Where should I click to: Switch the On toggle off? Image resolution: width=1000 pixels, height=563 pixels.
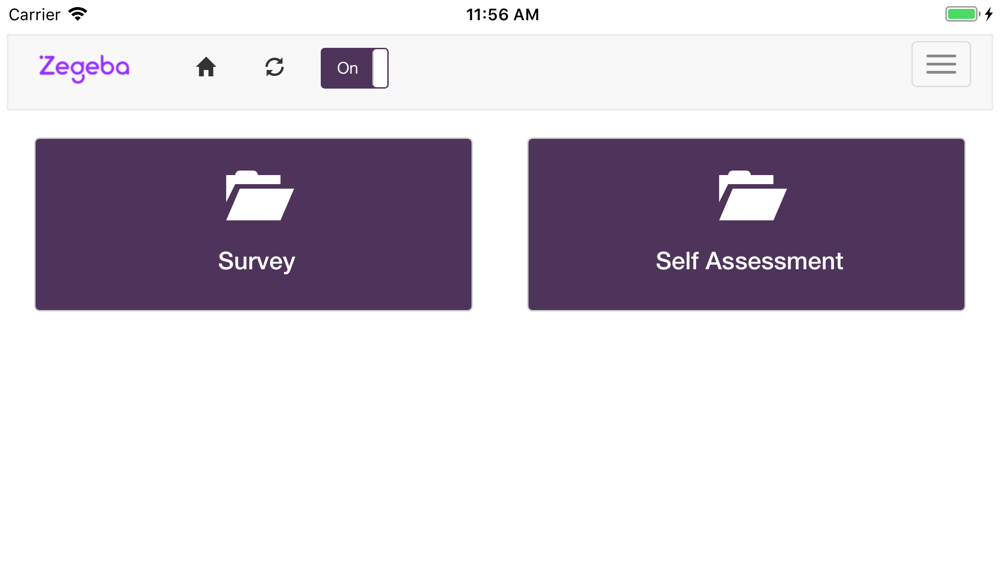355,68
